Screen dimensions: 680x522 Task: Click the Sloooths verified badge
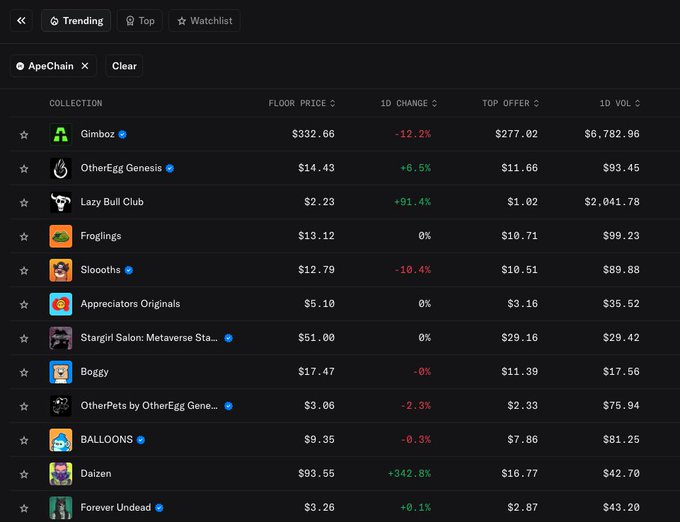click(x=129, y=270)
